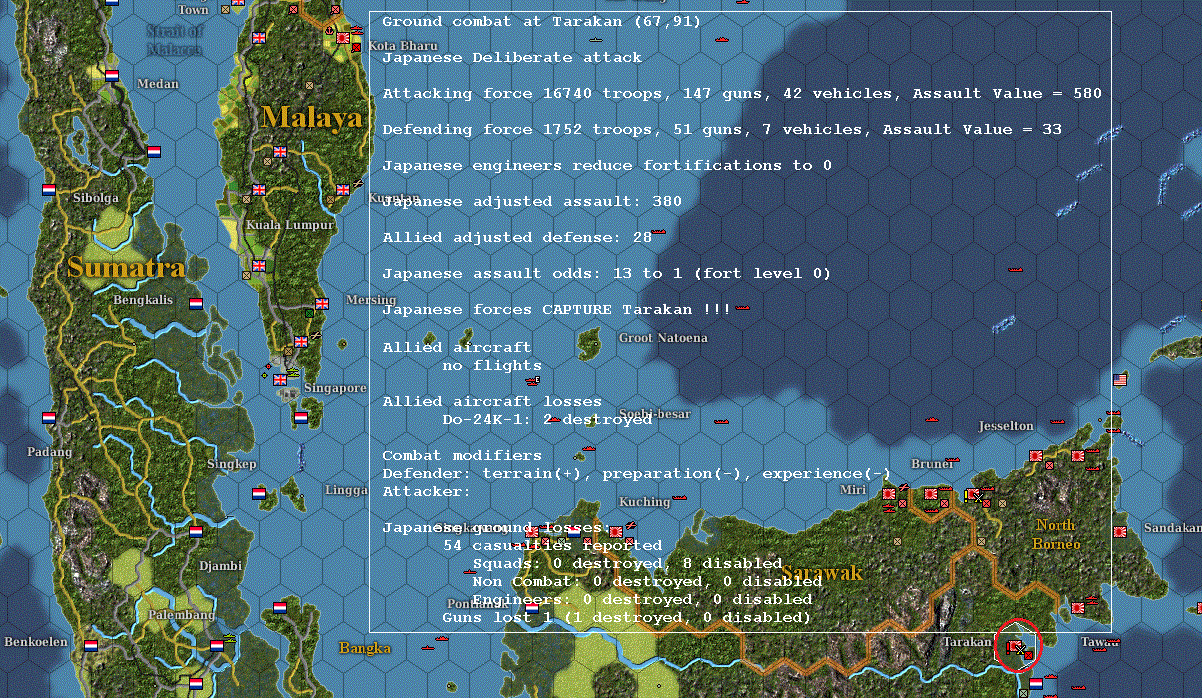Click the 'Defending force 1752 troops' line

coord(722,129)
